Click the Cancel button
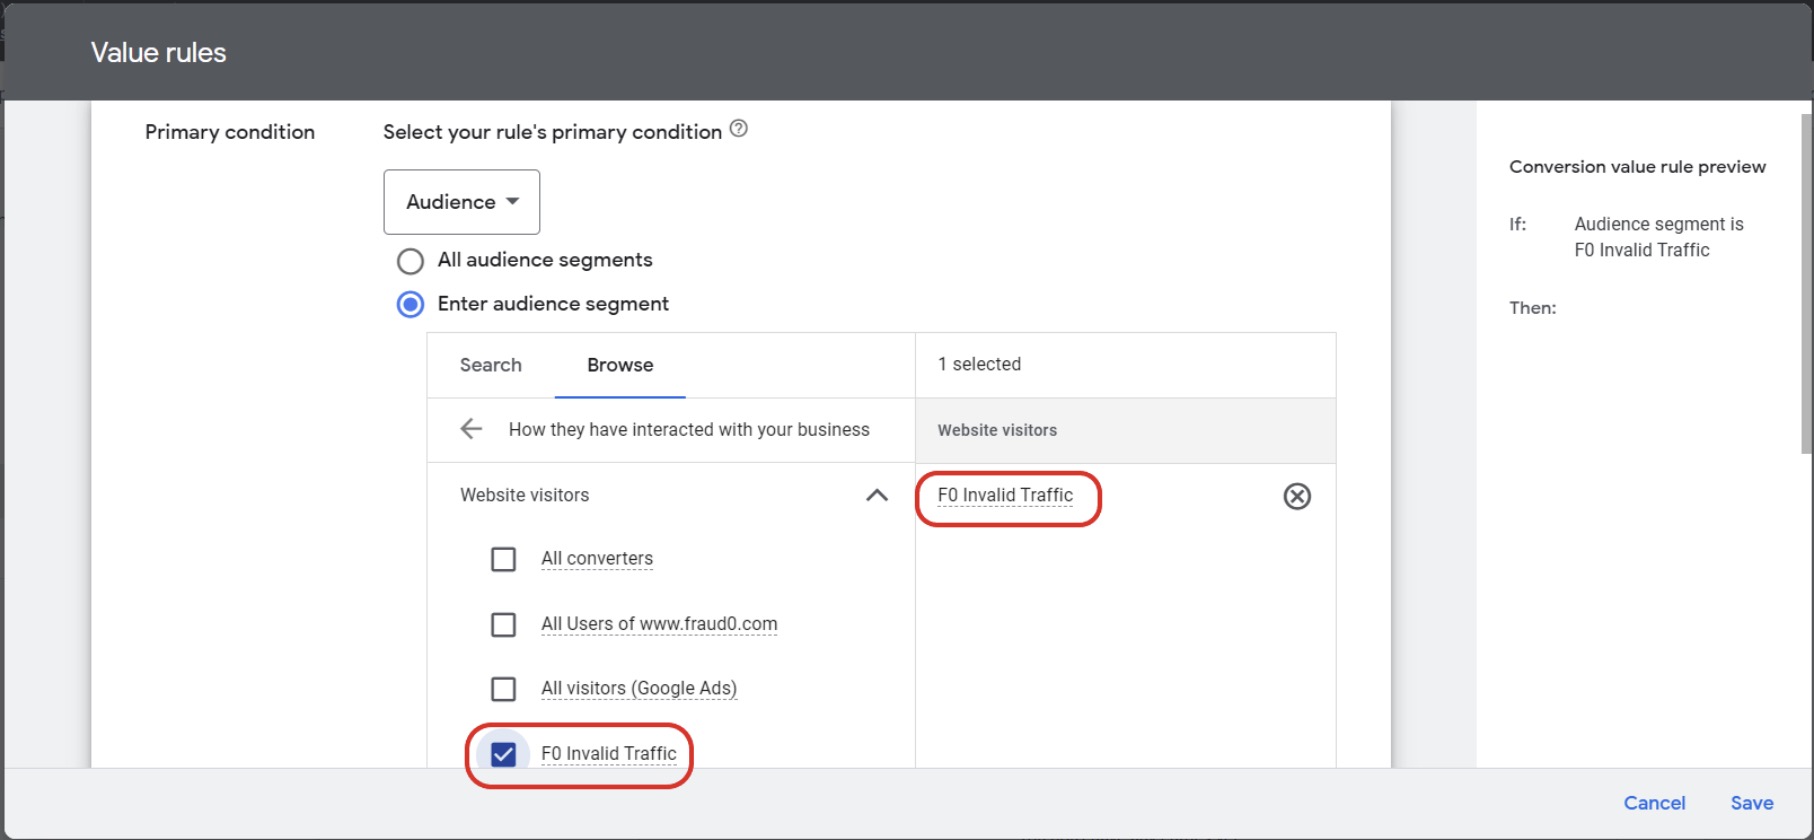The width and height of the screenshot is (1814, 840). (1654, 803)
